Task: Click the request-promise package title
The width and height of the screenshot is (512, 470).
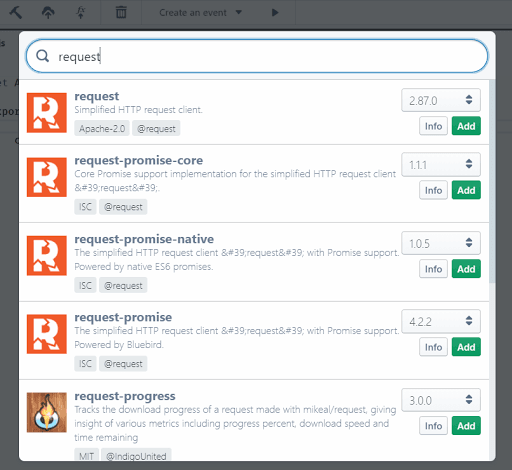Action: pos(123,317)
